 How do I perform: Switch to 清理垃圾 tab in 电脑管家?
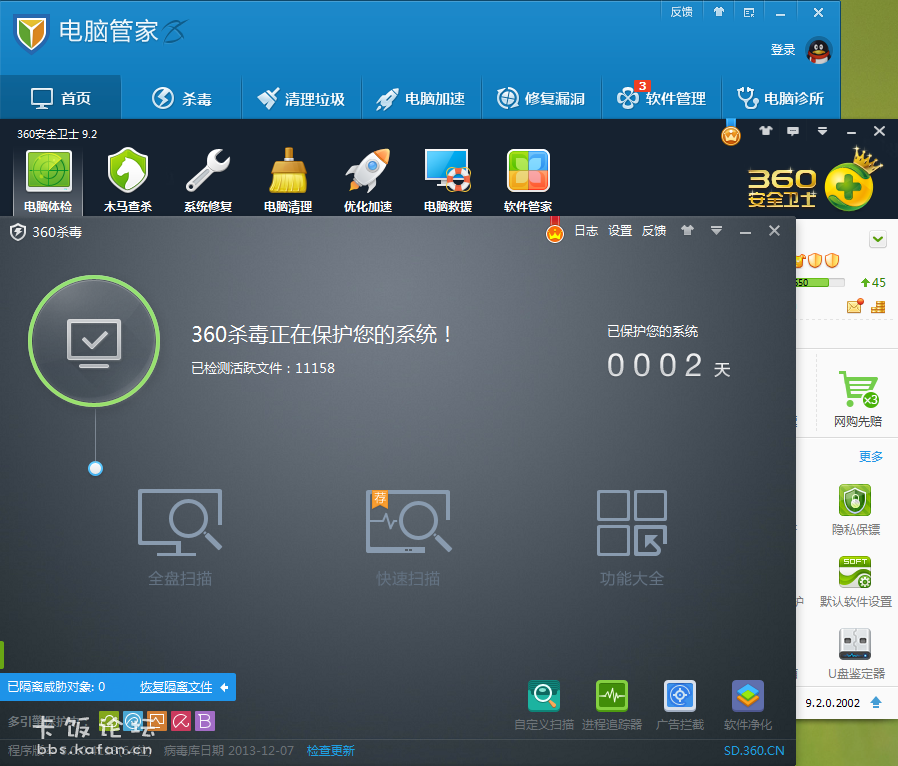click(301, 98)
